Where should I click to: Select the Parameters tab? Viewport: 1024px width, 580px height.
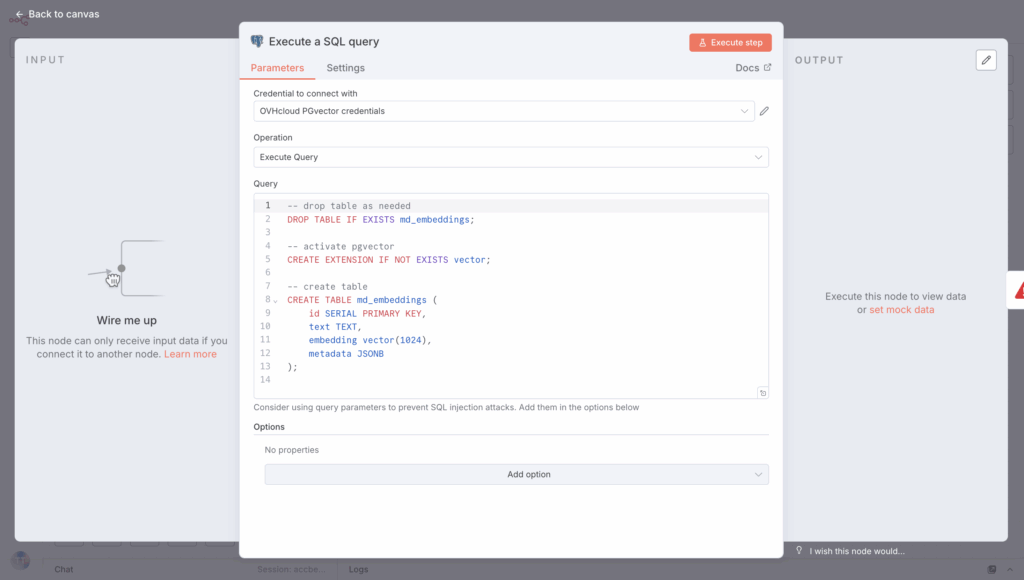[277, 68]
